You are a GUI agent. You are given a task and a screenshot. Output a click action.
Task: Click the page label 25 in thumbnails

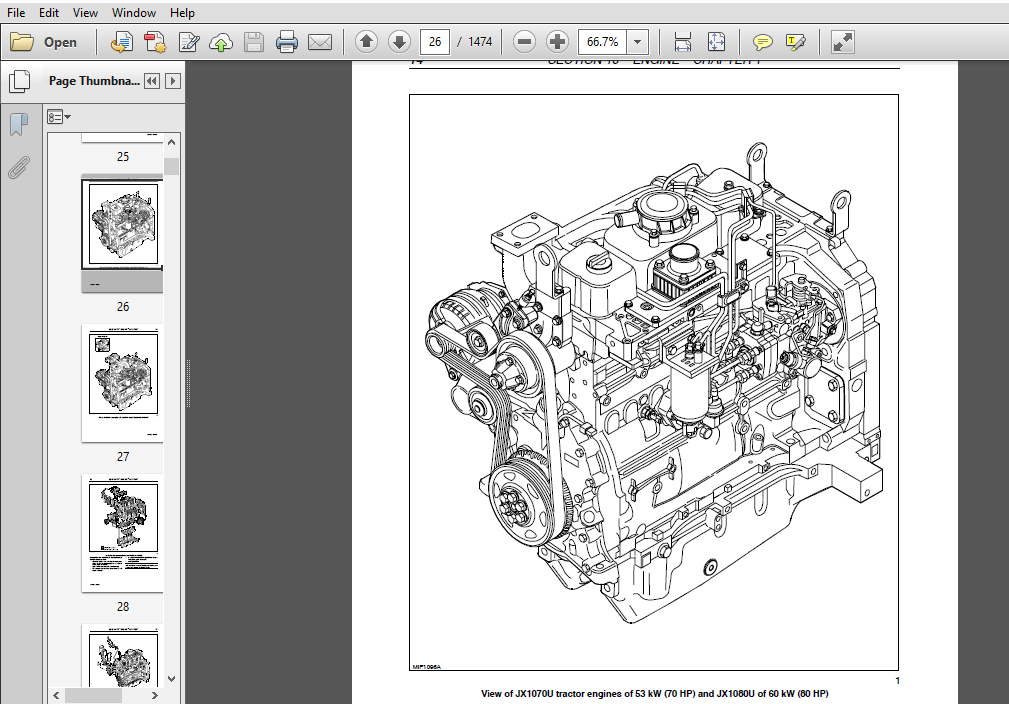[123, 157]
